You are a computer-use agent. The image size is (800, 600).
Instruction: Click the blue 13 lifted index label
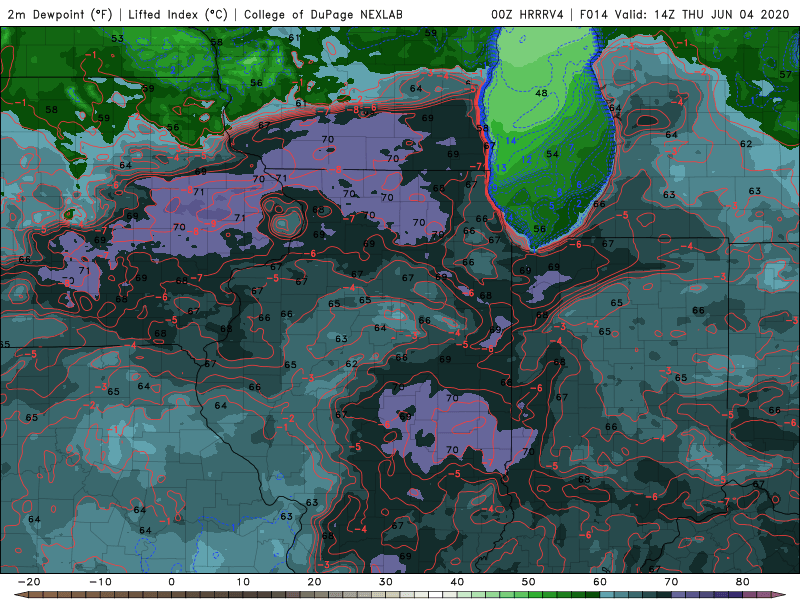tap(501, 168)
